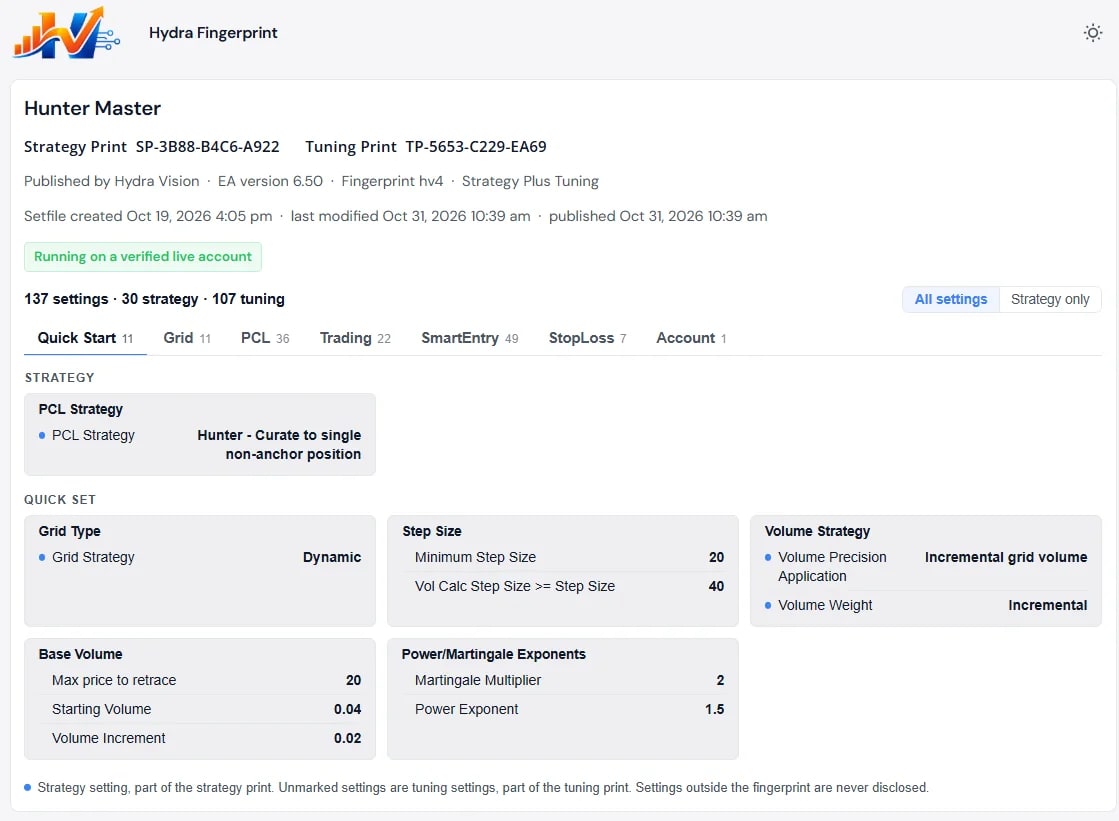
Task: Click the Hydra Fingerprint title
Action: (x=213, y=33)
